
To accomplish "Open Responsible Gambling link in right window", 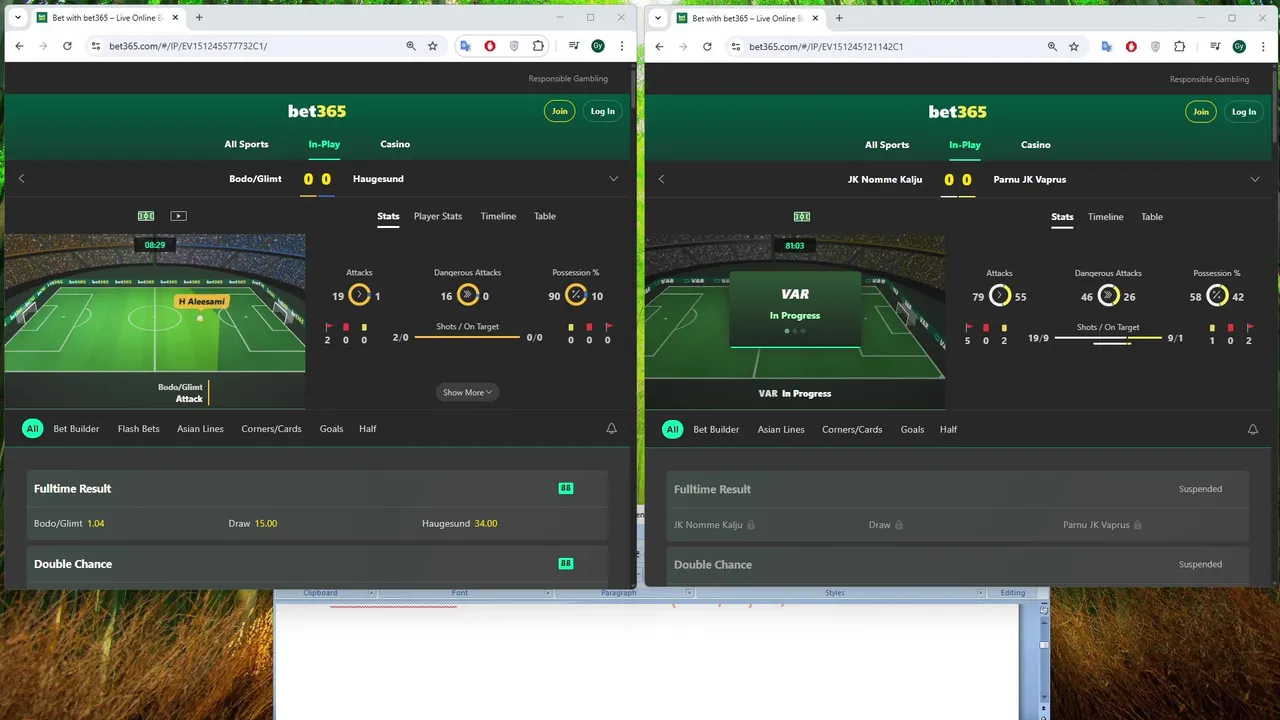I will (1209, 79).
